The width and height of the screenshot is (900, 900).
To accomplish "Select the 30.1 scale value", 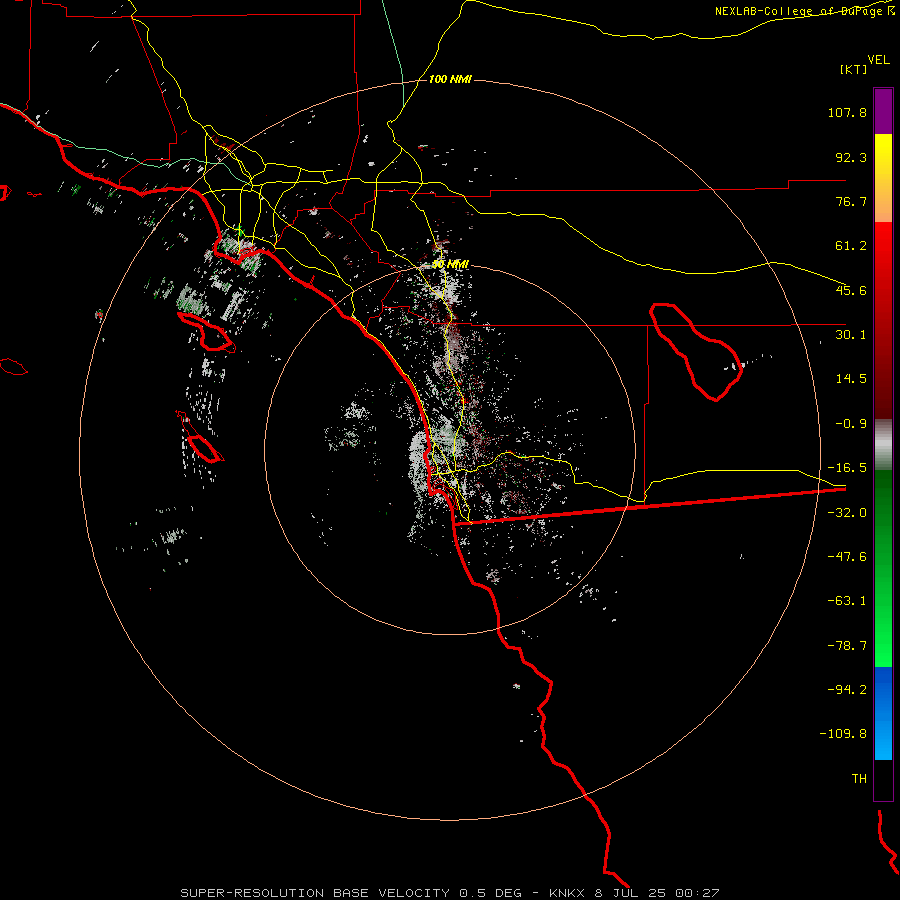I will (x=851, y=335).
